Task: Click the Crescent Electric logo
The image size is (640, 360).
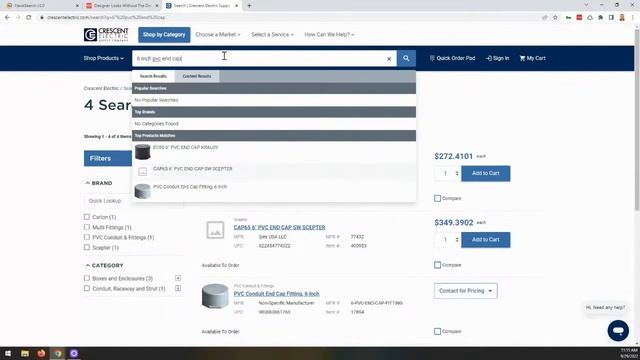Action: coord(106,35)
